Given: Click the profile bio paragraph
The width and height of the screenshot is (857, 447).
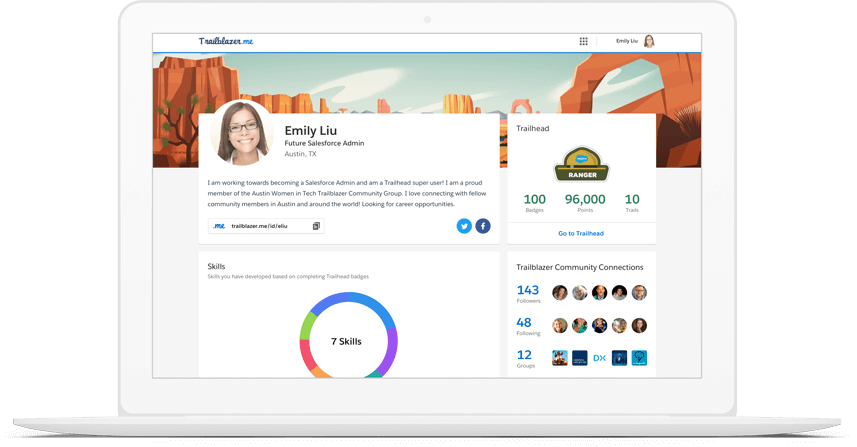Looking at the screenshot, I should pyautogui.click(x=347, y=193).
